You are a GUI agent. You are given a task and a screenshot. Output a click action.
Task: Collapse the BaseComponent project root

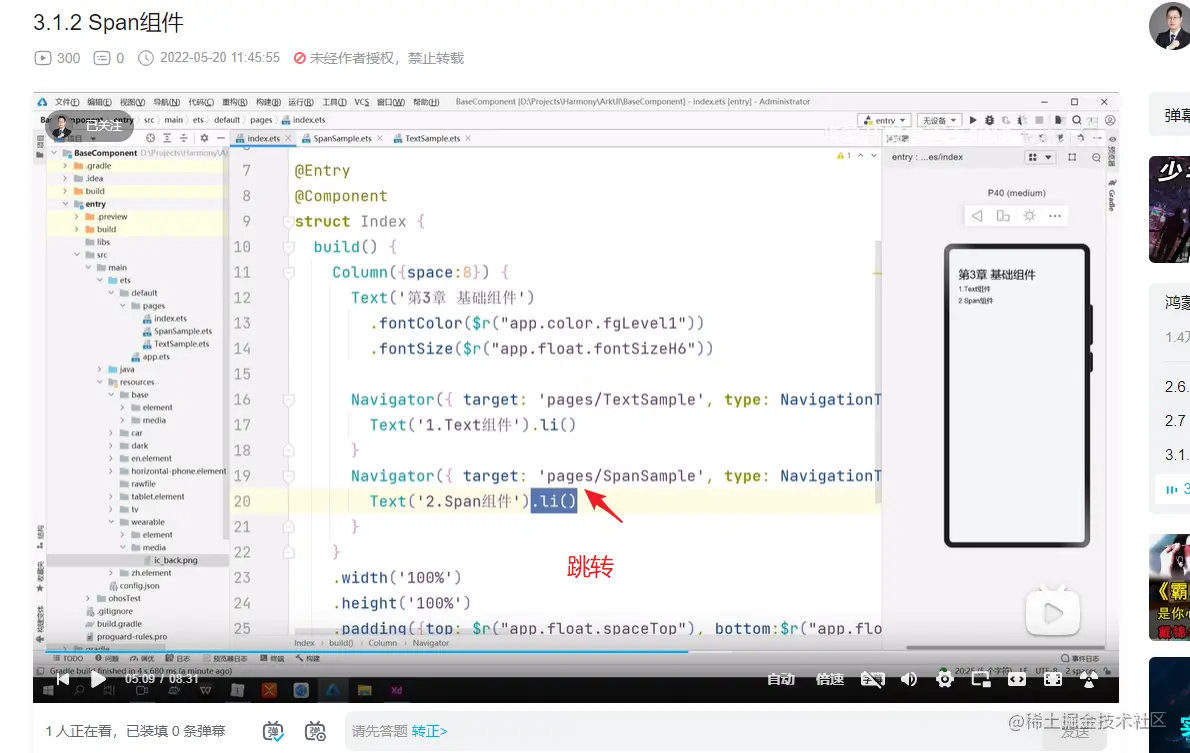(55, 153)
